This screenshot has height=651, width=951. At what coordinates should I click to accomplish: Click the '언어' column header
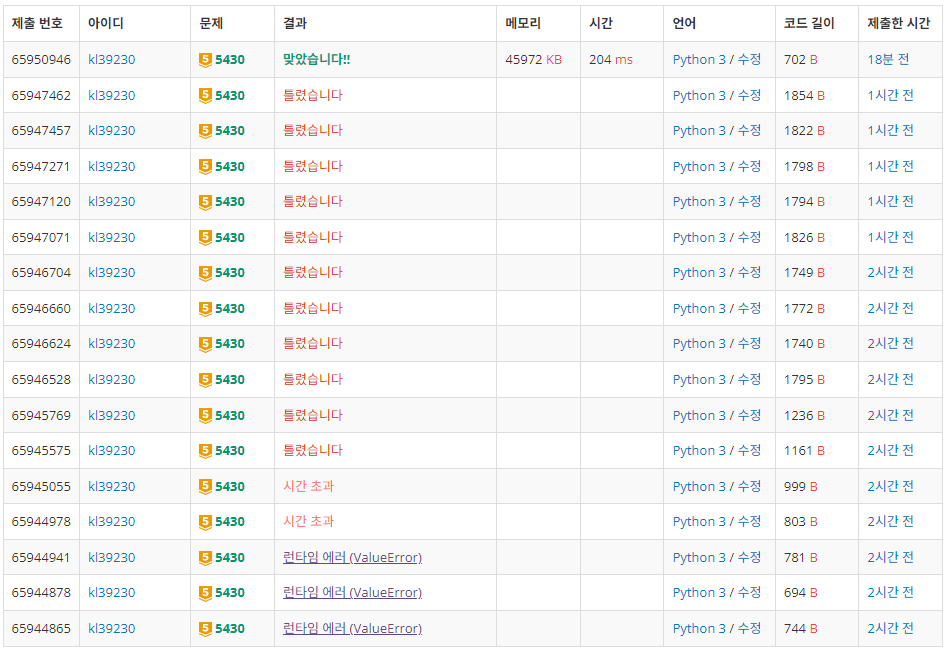684,23
